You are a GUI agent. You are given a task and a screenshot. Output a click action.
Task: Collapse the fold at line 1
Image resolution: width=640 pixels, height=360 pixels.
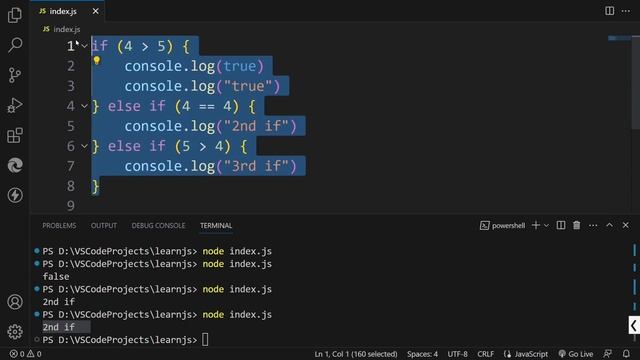coord(84,46)
